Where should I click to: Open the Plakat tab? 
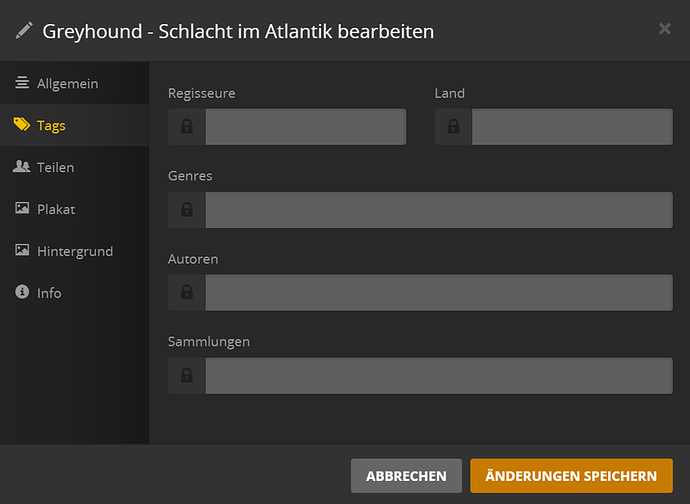pos(55,209)
